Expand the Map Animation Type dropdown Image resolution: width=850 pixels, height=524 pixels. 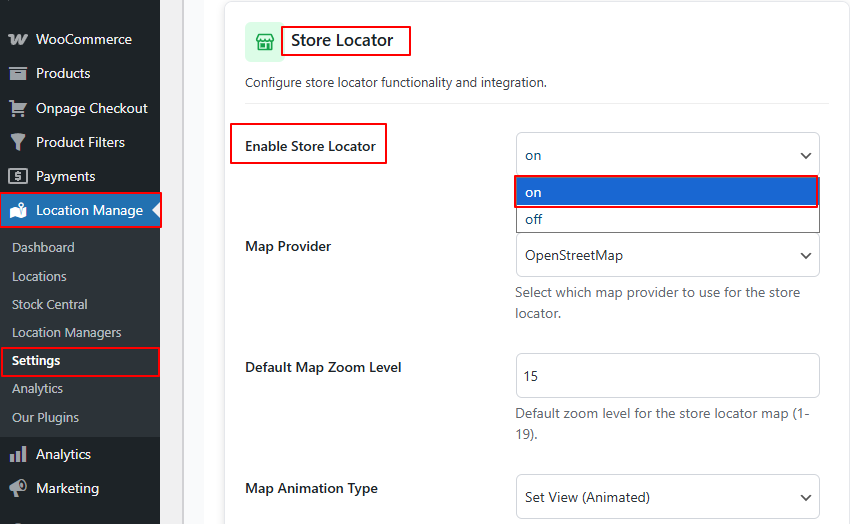[666, 497]
